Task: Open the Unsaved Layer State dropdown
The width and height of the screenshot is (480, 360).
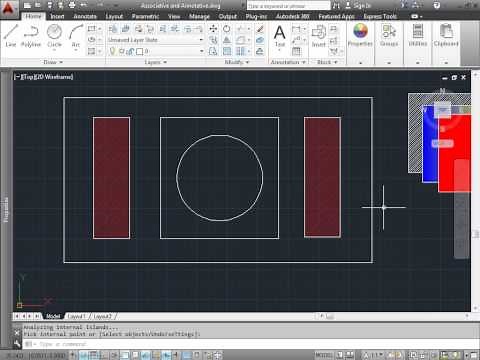Action: [x=155, y=40]
